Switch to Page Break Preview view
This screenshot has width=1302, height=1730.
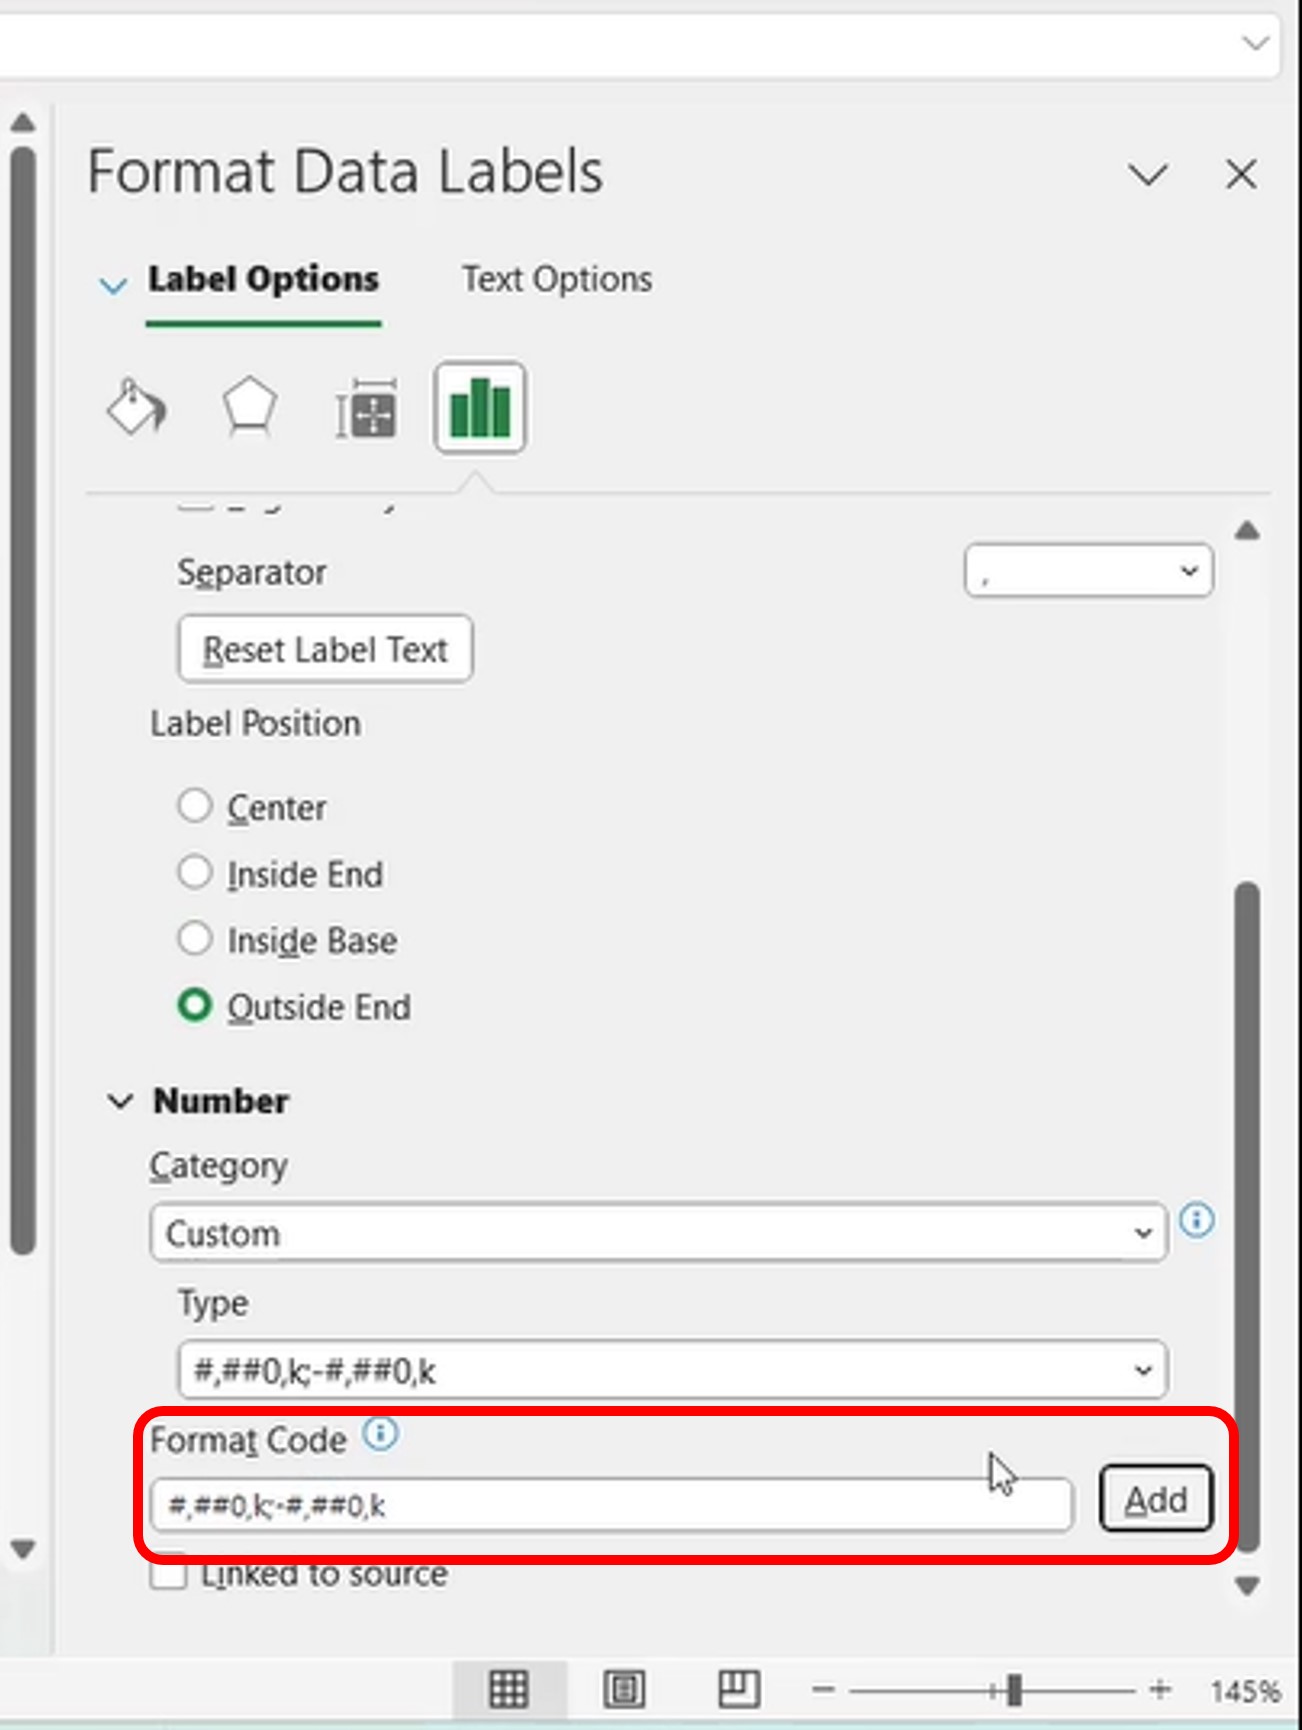(x=739, y=1689)
